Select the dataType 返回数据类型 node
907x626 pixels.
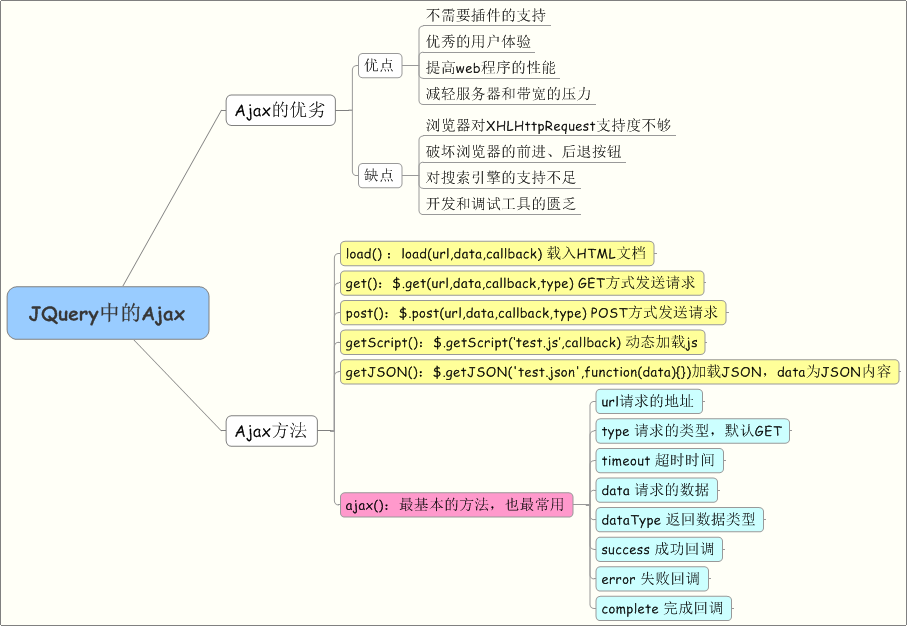[680, 520]
